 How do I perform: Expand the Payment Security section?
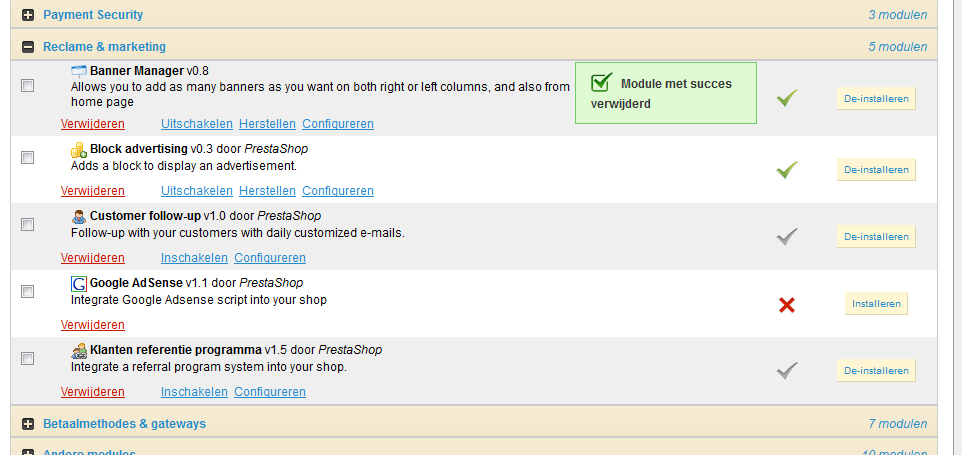point(28,15)
